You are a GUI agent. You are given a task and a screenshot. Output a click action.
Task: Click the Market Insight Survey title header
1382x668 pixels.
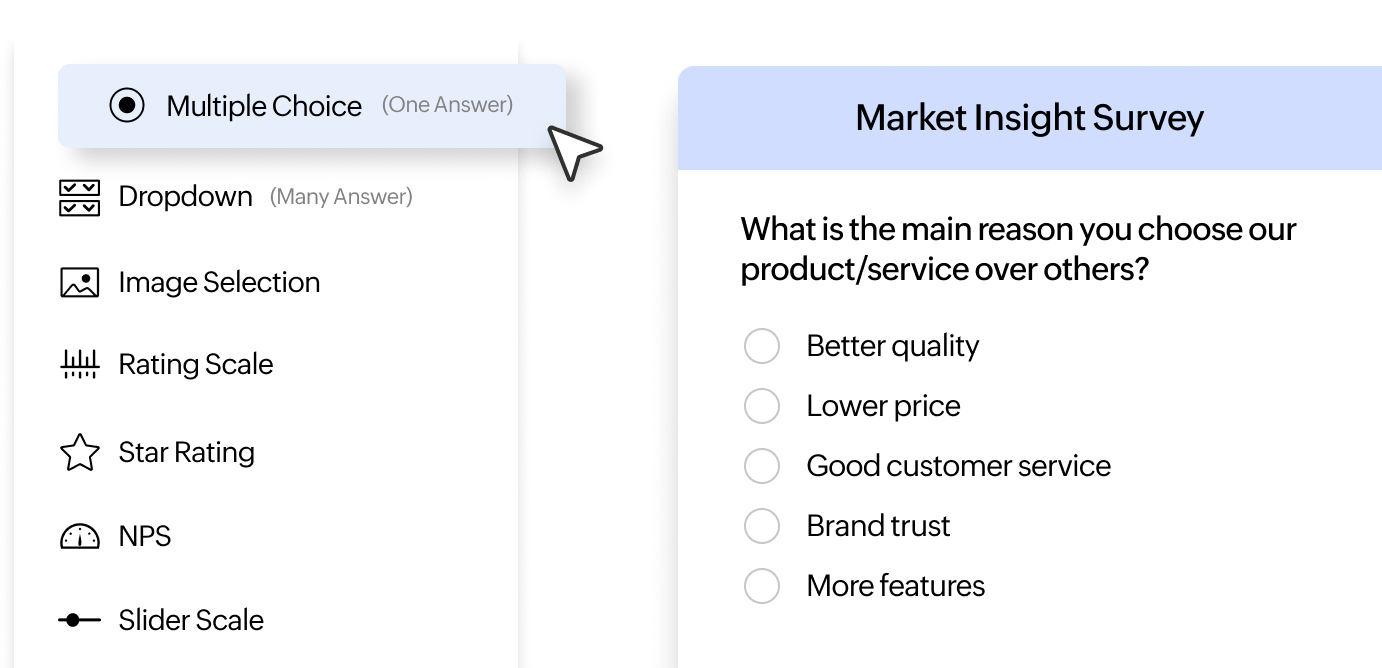pyautogui.click(x=1029, y=118)
